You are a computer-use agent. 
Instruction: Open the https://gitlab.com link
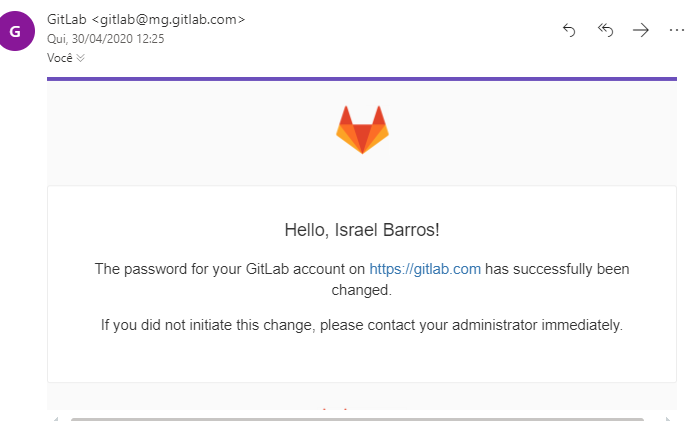425,269
